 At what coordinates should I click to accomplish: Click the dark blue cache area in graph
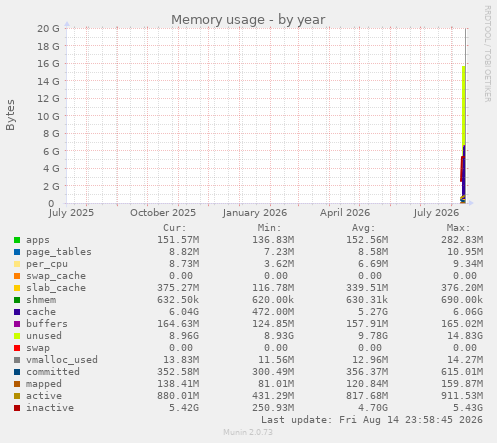pyautogui.click(x=464, y=173)
